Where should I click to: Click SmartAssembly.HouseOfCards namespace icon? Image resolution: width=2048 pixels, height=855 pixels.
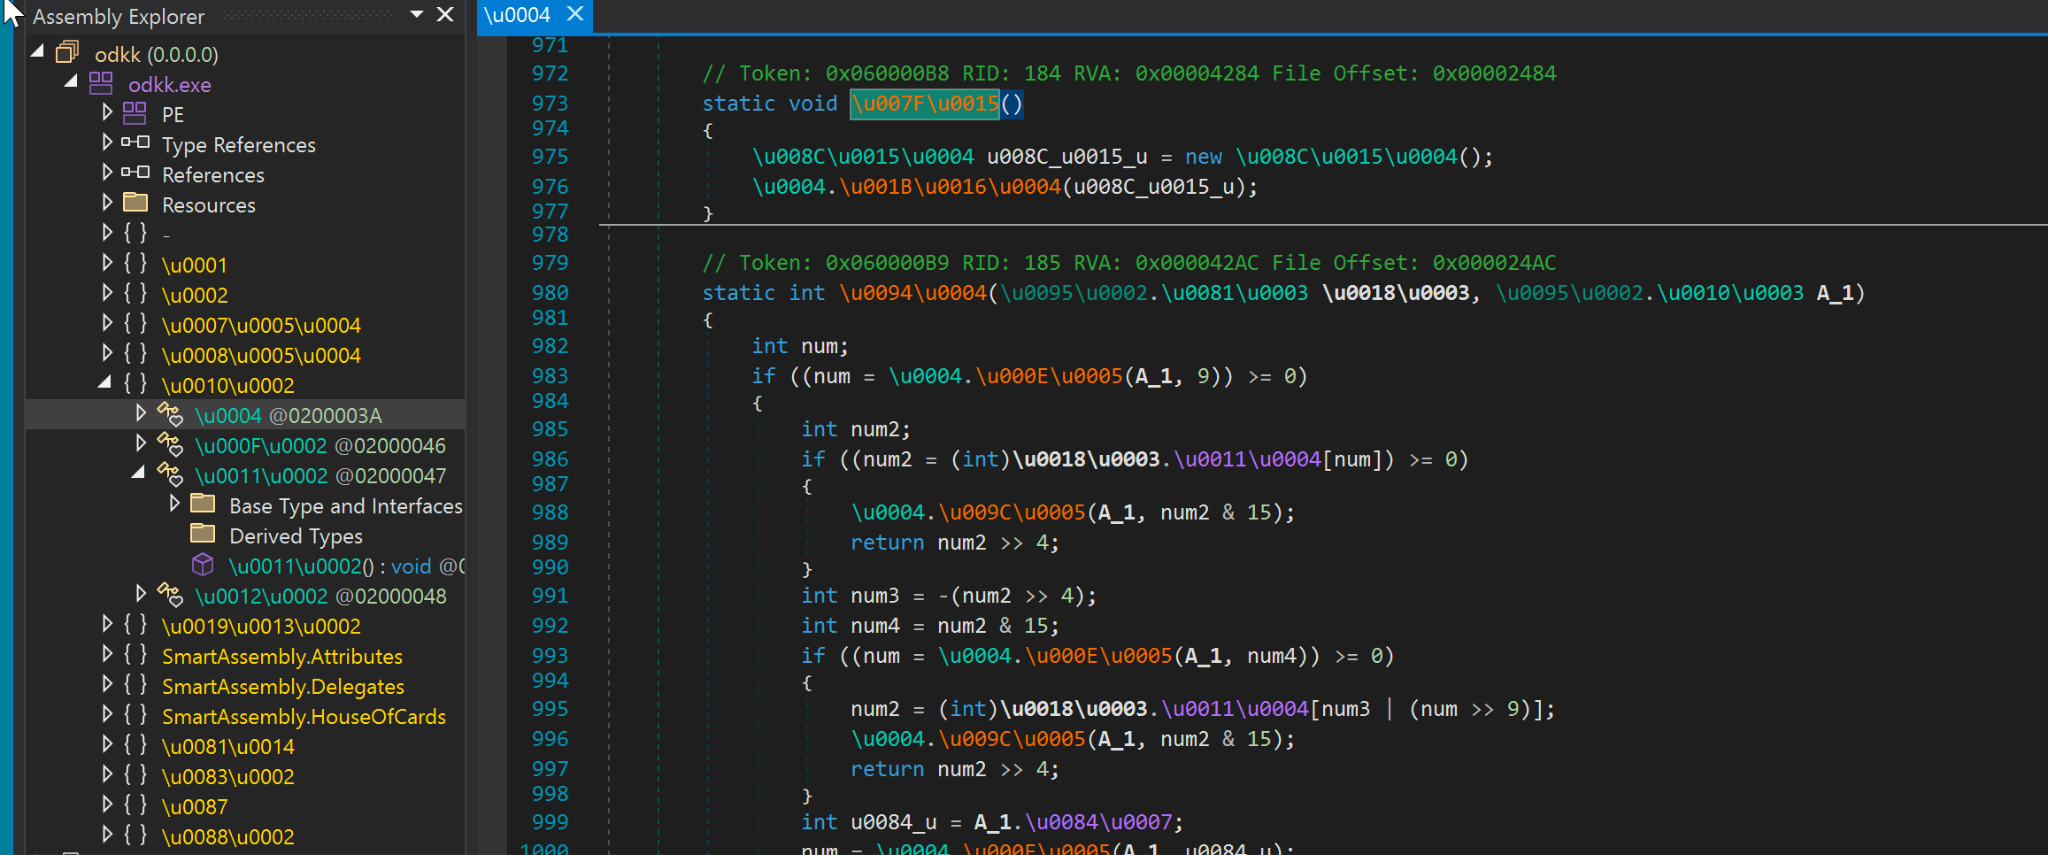[135, 715]
